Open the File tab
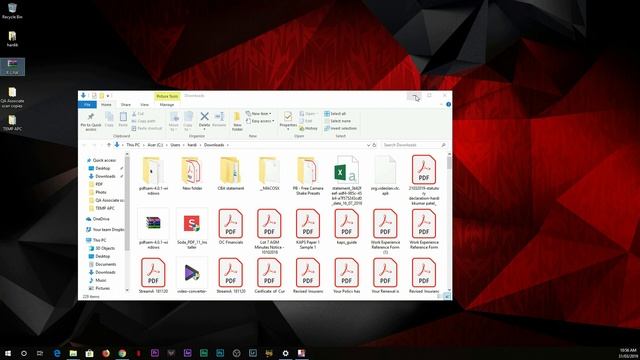Image resolution: width=640 pixels, height=360 pixels. [87, 105]
